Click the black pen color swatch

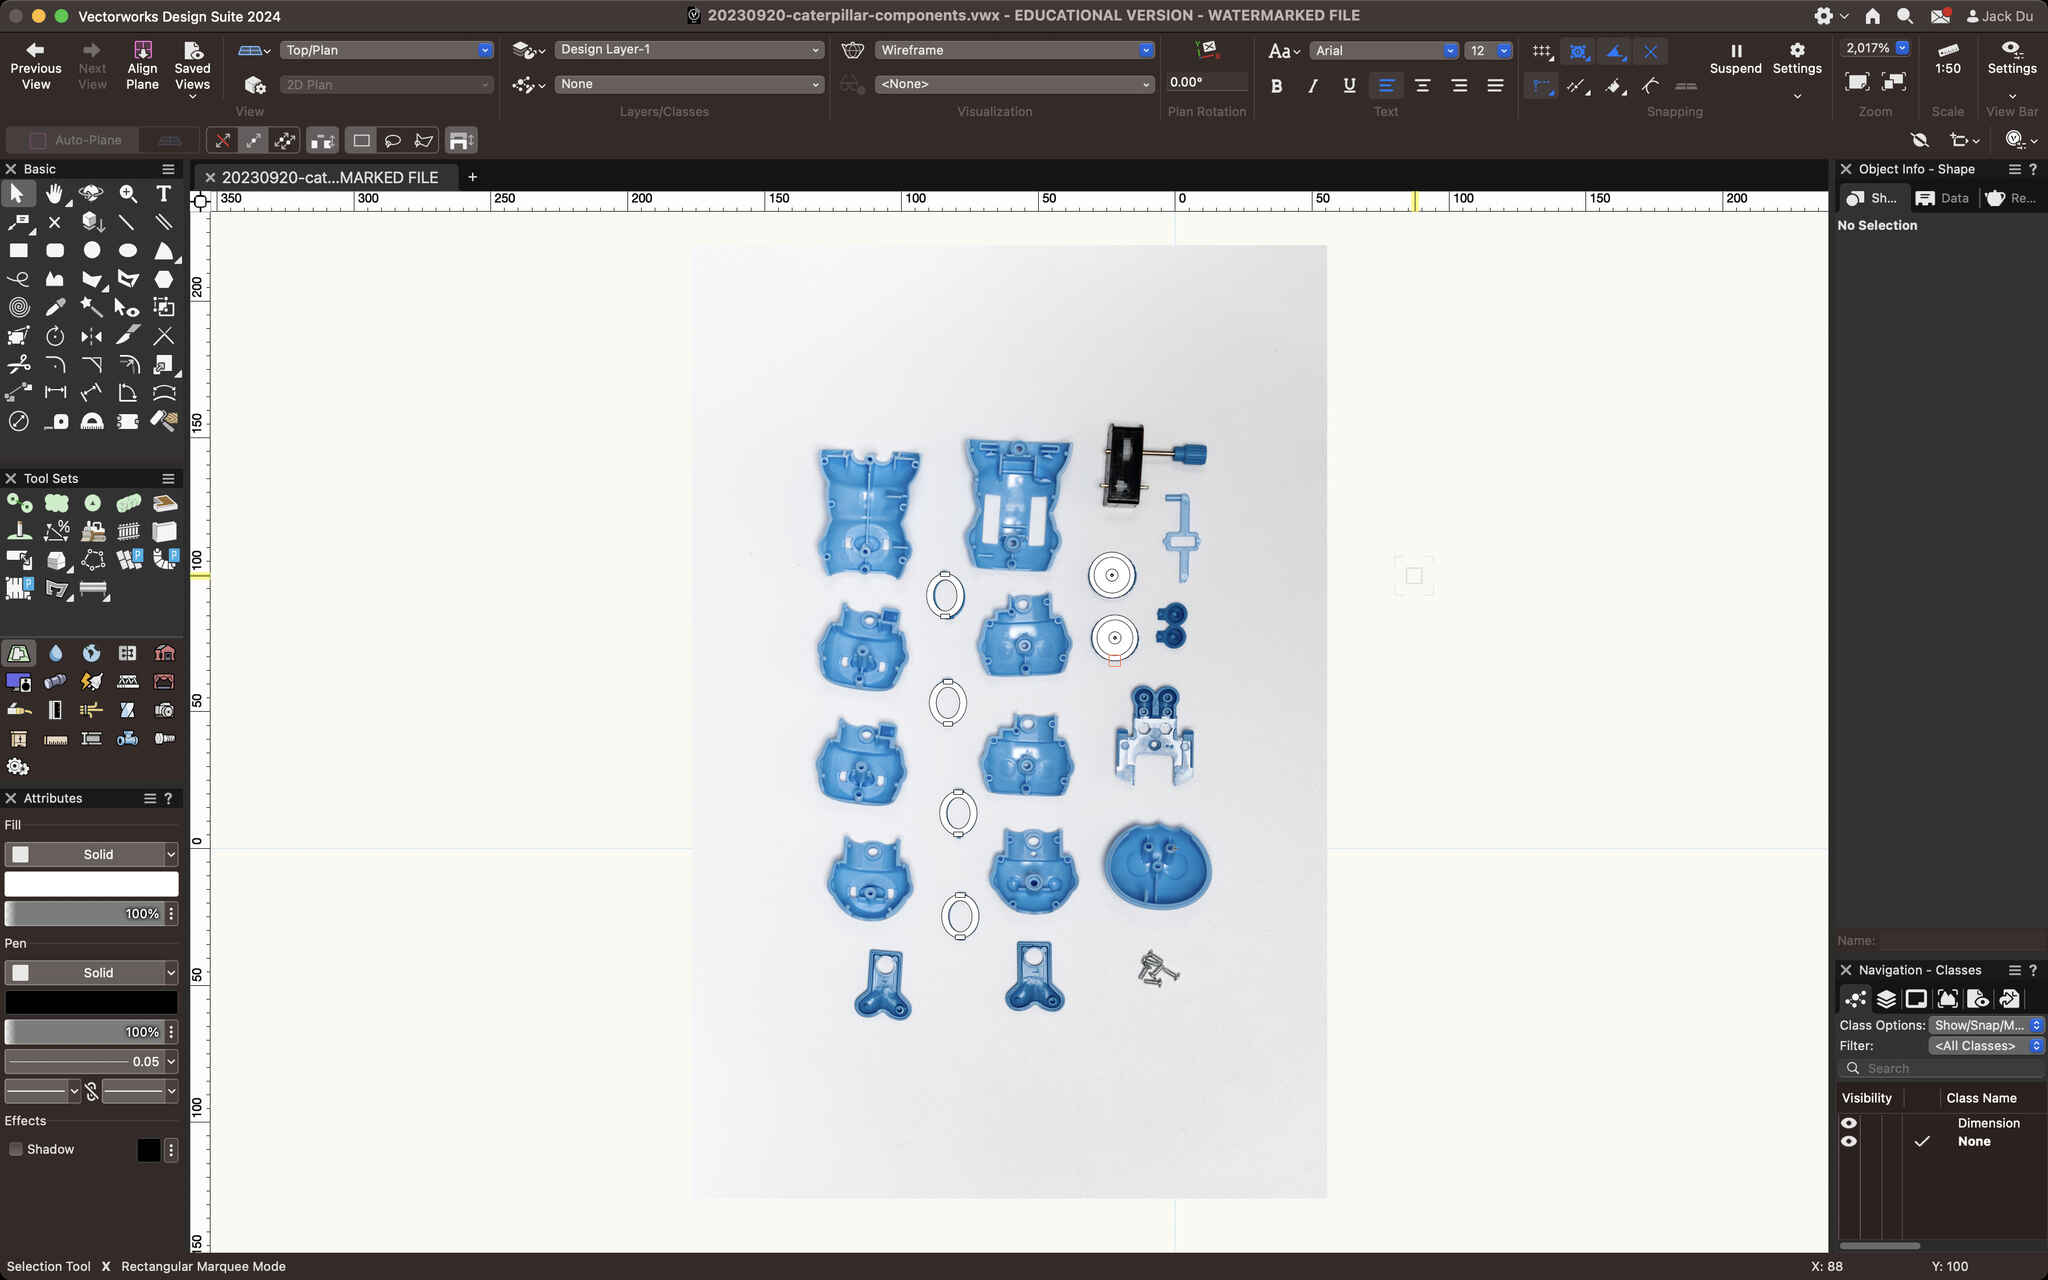91,1002
